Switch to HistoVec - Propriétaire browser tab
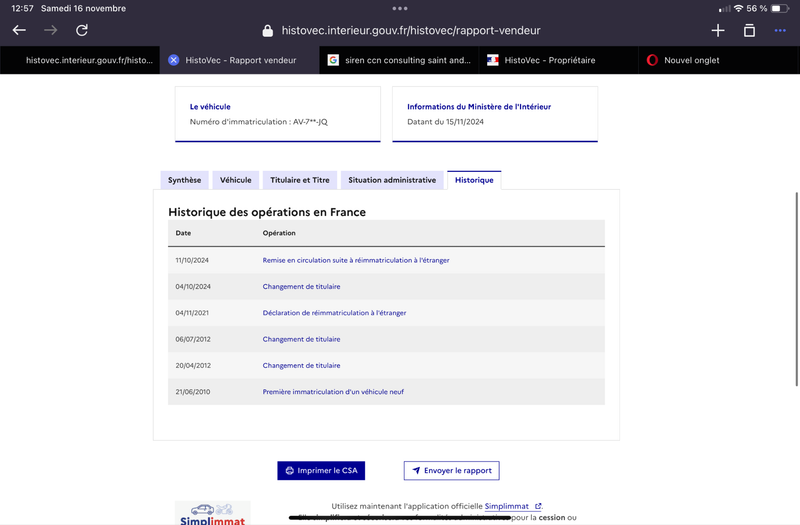This screenshot has width=800, height=525. 559,60
